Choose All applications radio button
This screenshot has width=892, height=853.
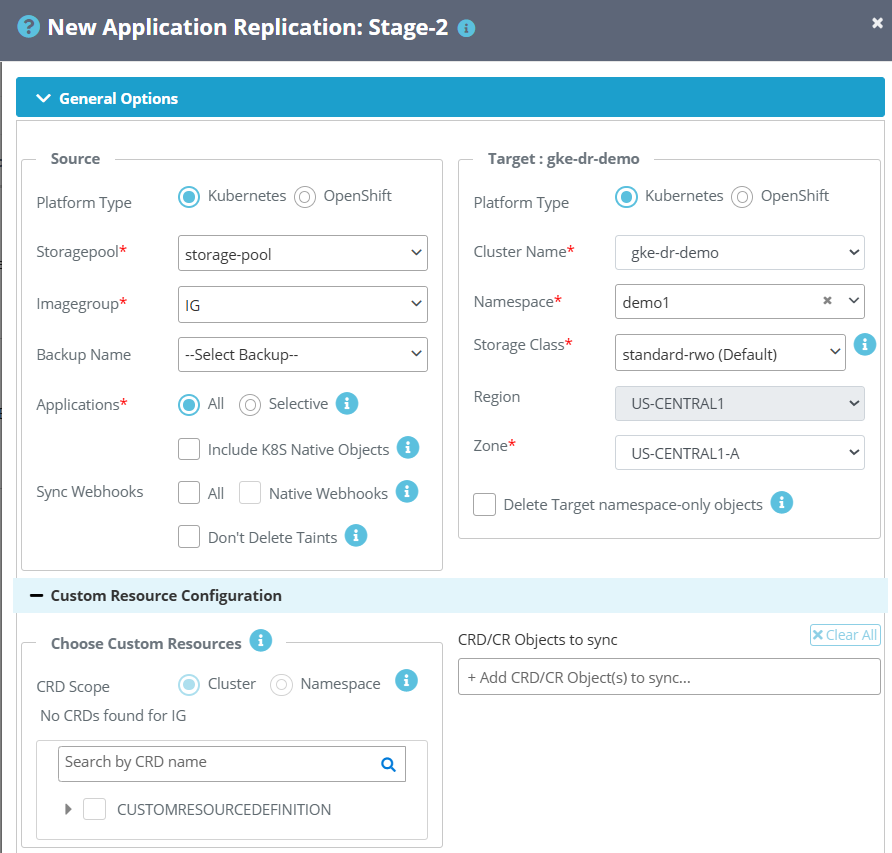pyautogui.click(x=189, y=405)
